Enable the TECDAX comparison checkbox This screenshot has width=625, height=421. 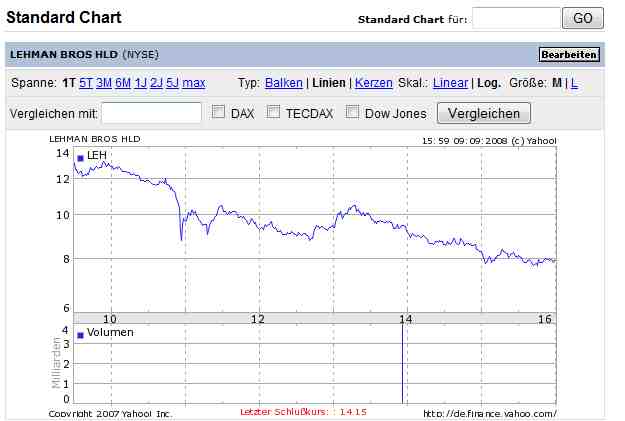tap(273, 111)
